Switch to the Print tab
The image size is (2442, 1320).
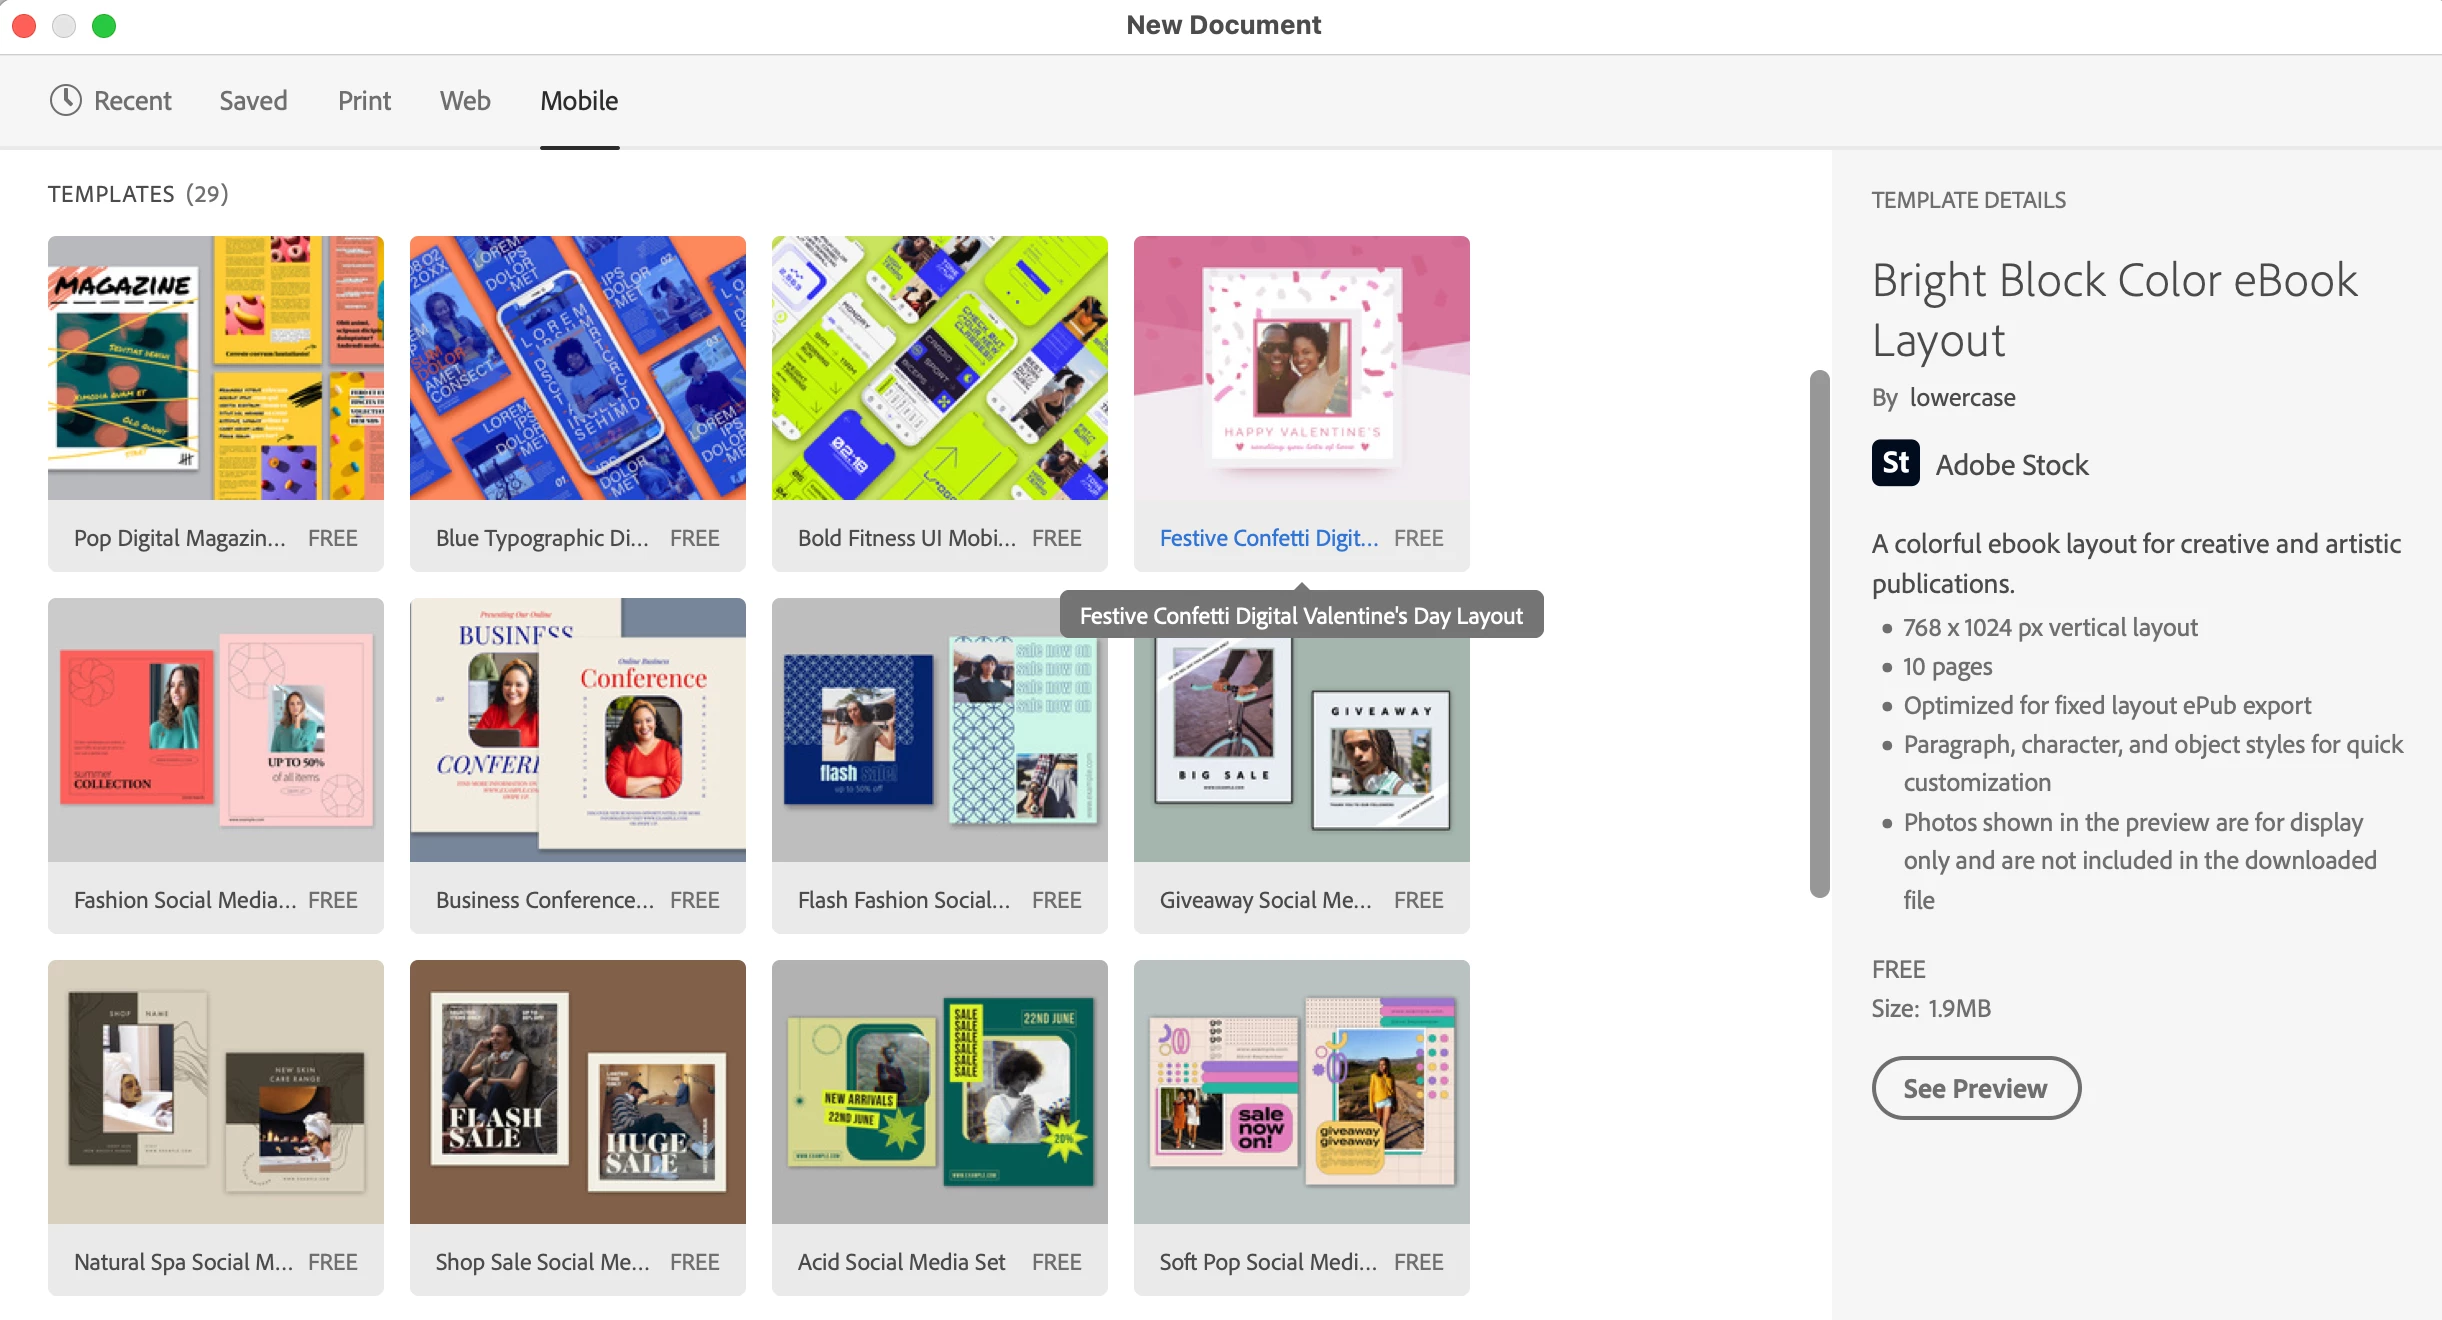click(364, 100)
